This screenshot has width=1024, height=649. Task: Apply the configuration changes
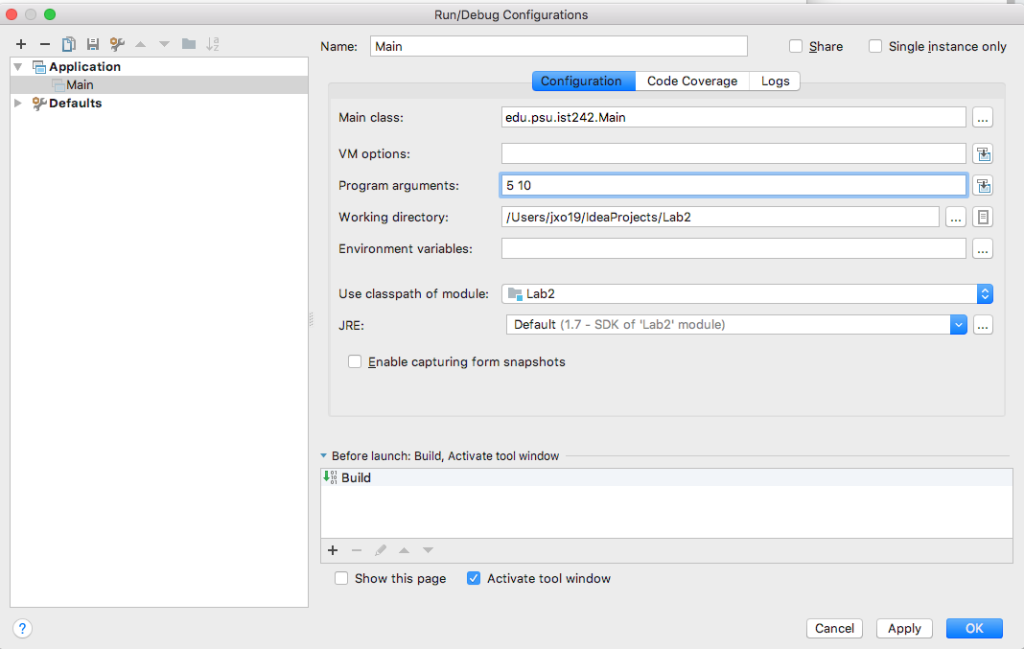(903, 628)
